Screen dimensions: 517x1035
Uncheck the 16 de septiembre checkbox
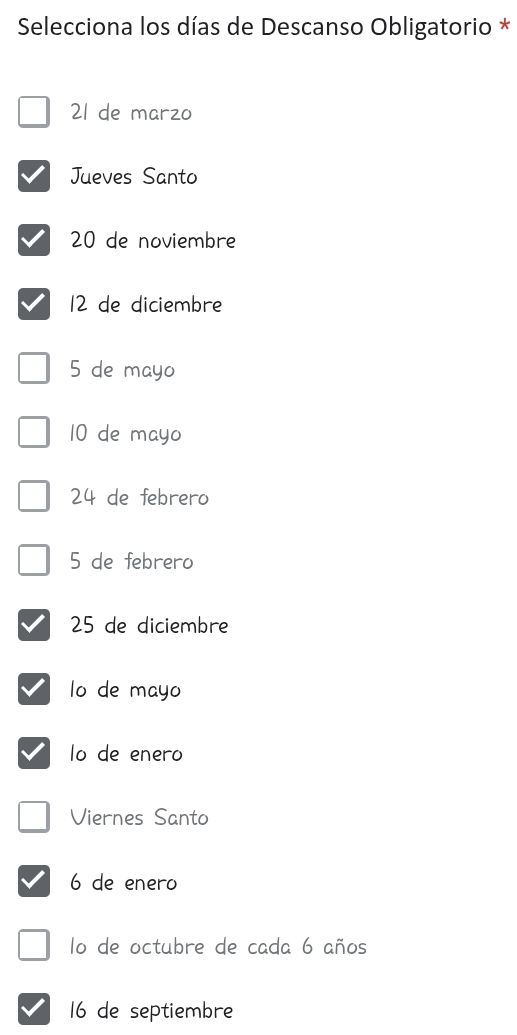[34, 1009]
